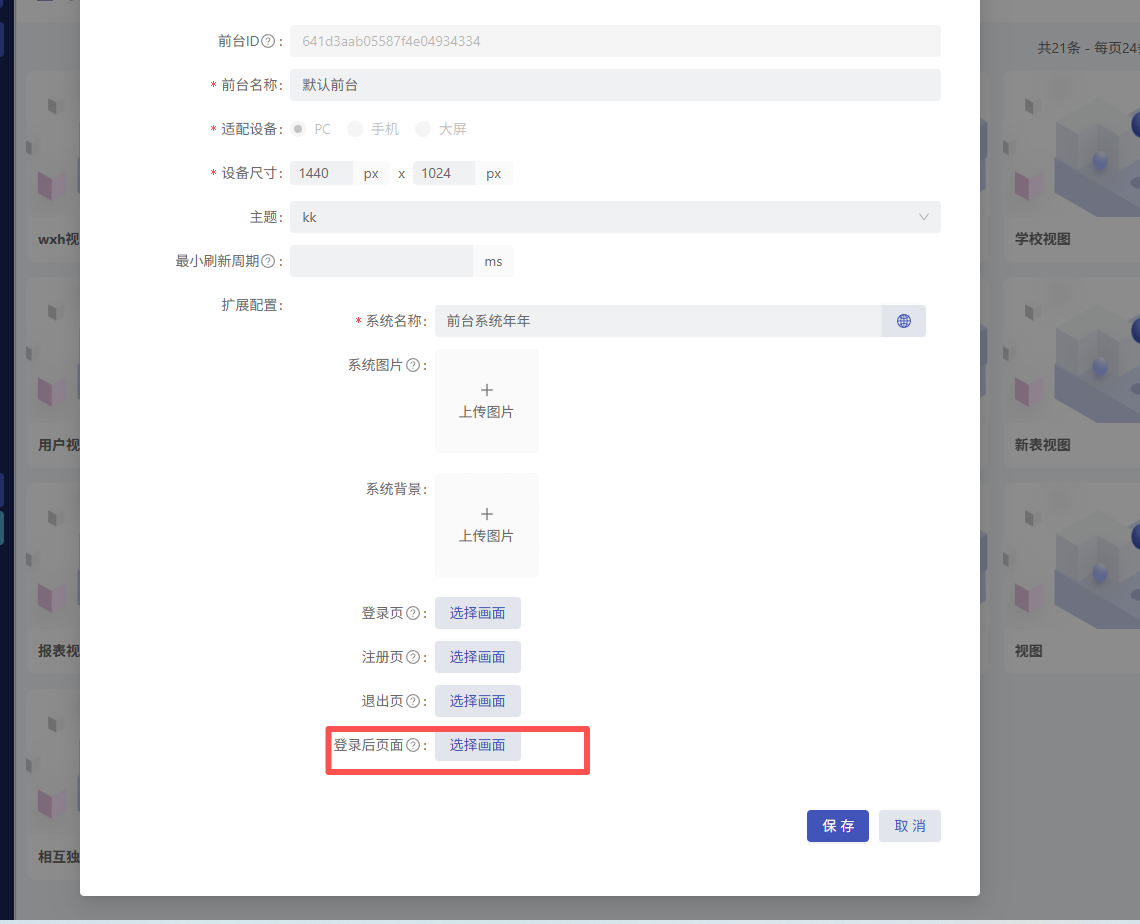Click the 保存 button

click(x=838, y=826)
